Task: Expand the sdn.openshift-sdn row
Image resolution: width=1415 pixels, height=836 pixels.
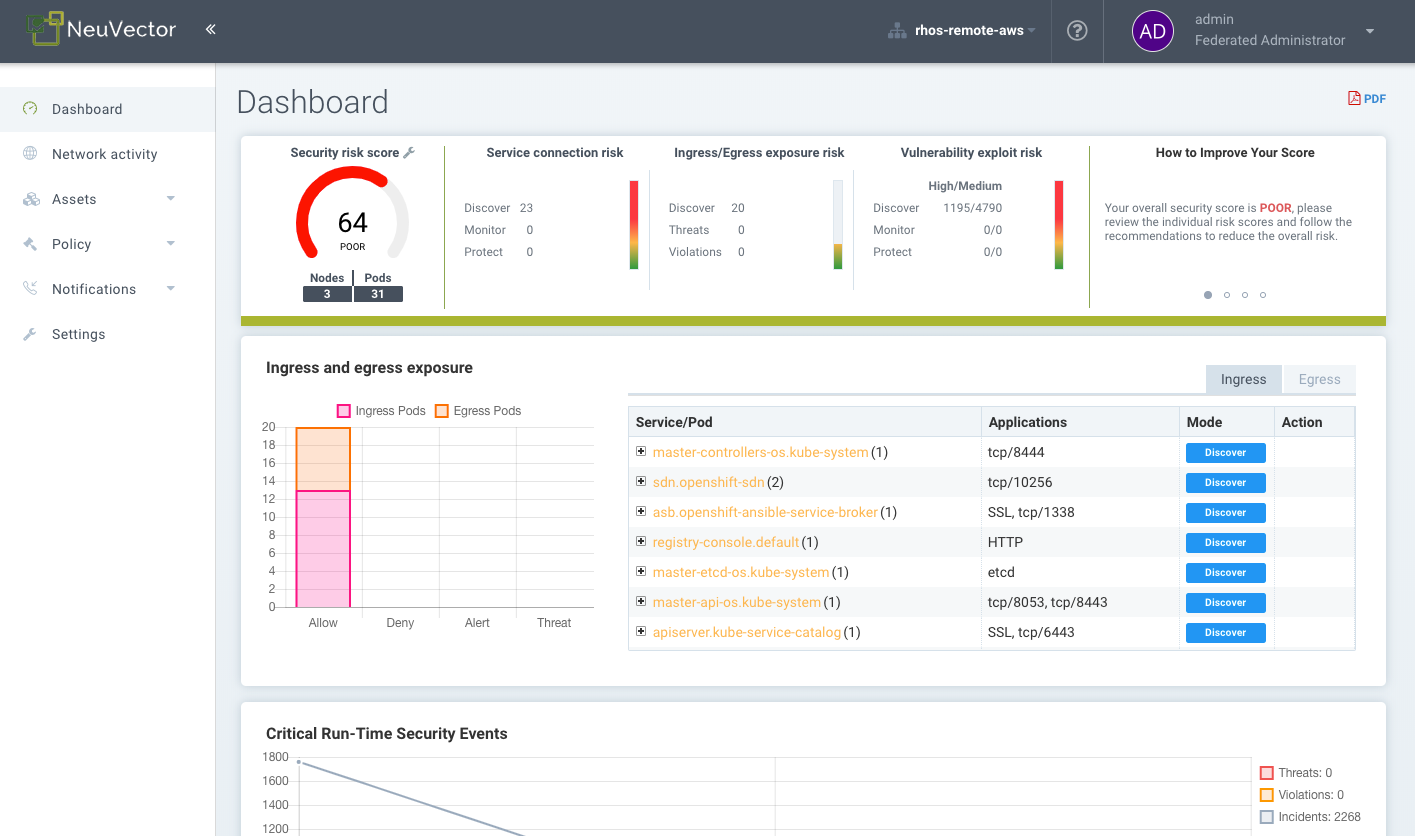Action: coord(641,482)
